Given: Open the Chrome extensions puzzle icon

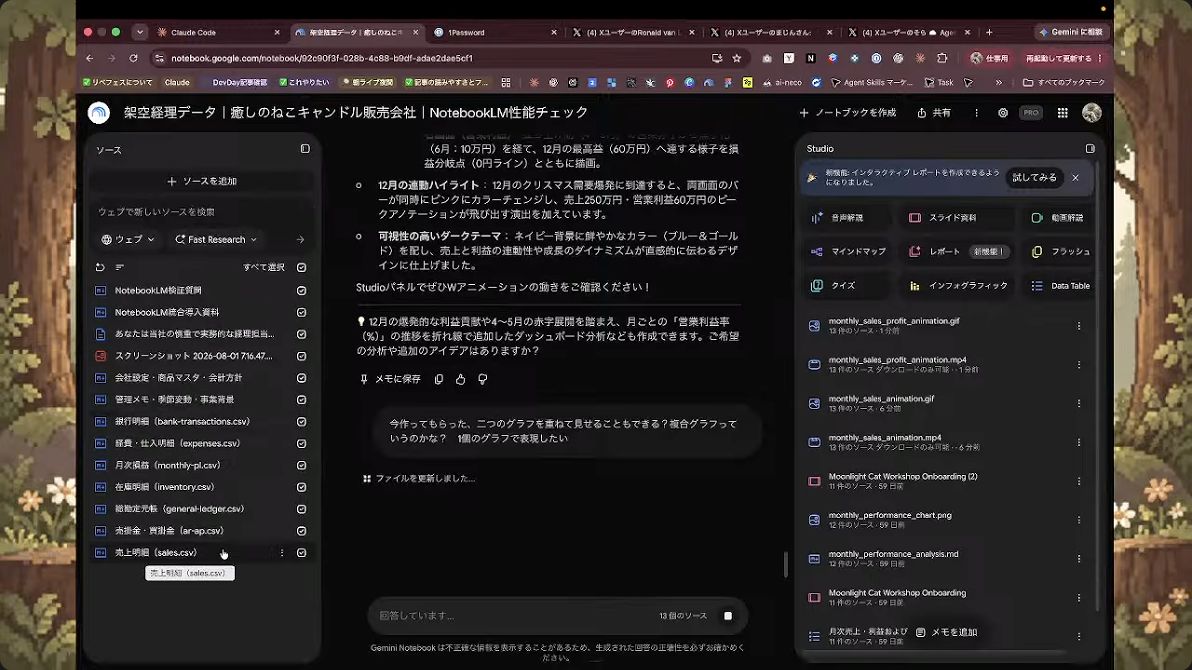Looking at the screenshot, I should [x=942, y=58].
